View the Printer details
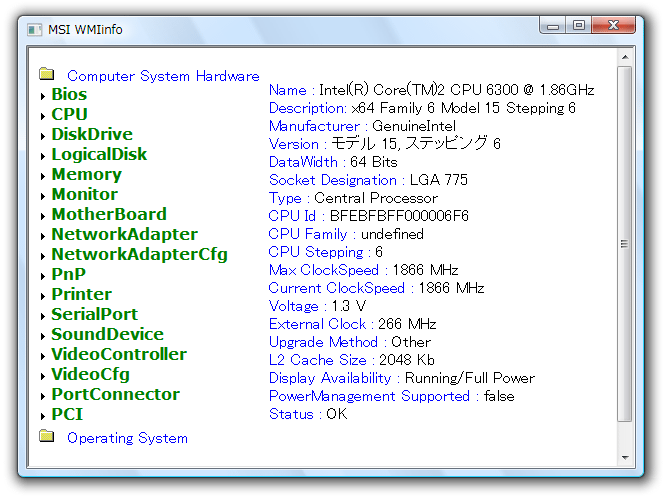The height and width of the screenshot is (498, 665). click(81, 295)
